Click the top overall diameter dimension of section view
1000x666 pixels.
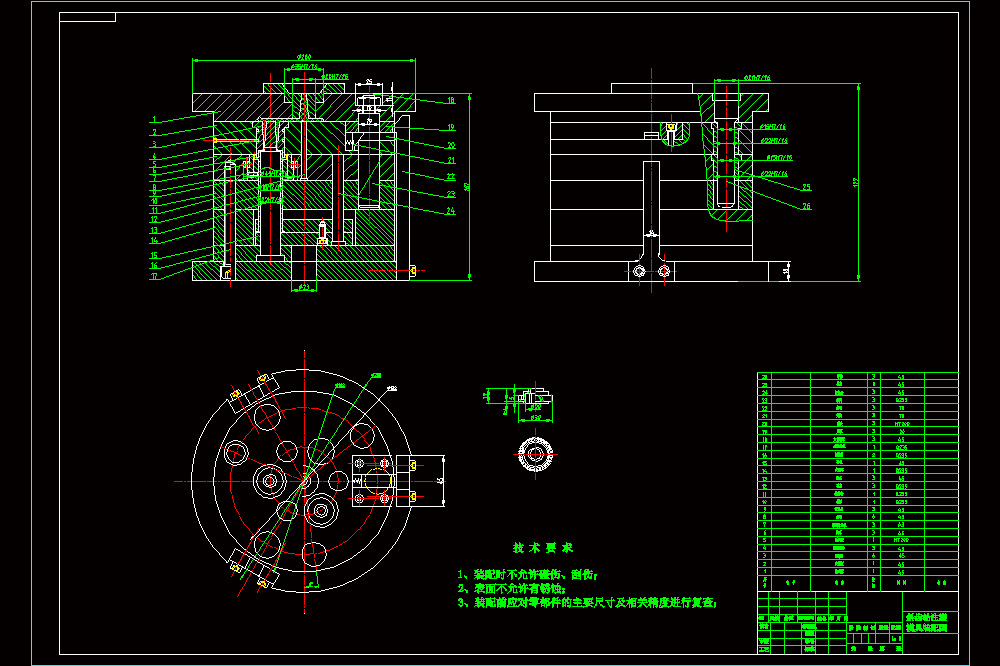coord(304,57)
